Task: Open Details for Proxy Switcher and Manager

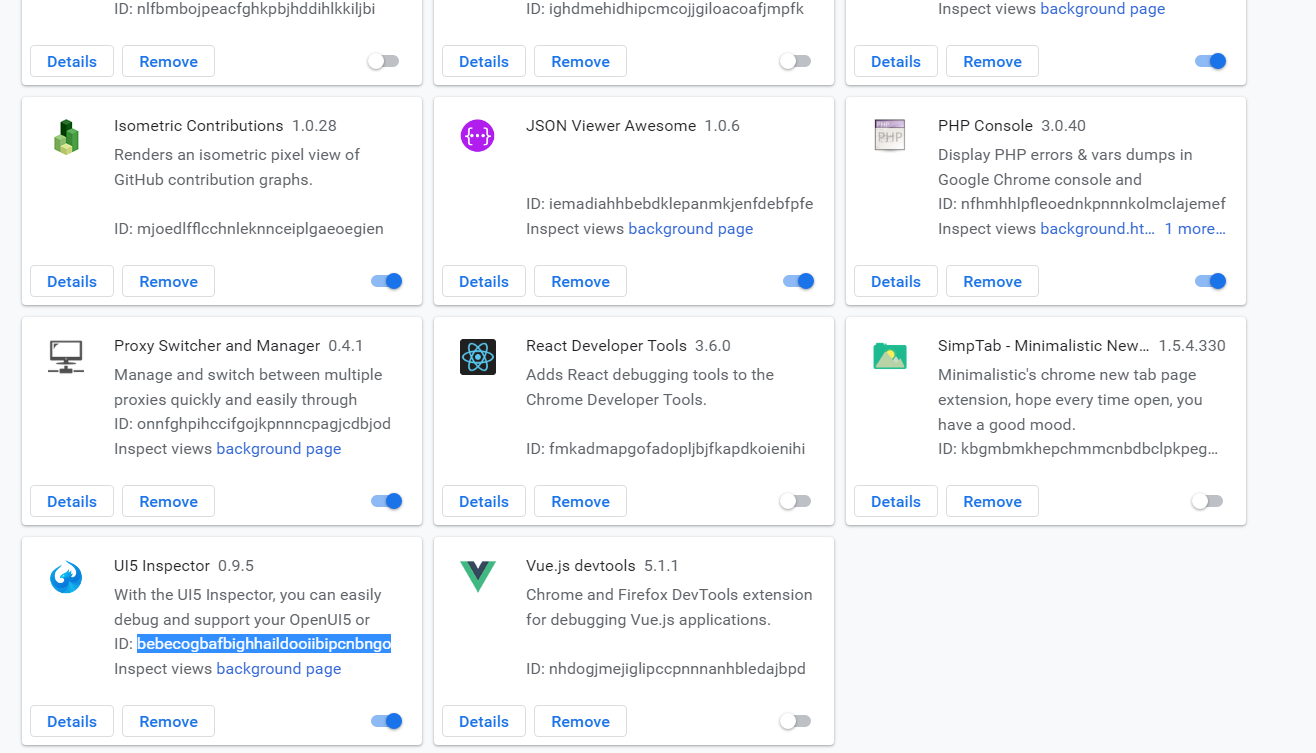Action: tap(72, 501)
